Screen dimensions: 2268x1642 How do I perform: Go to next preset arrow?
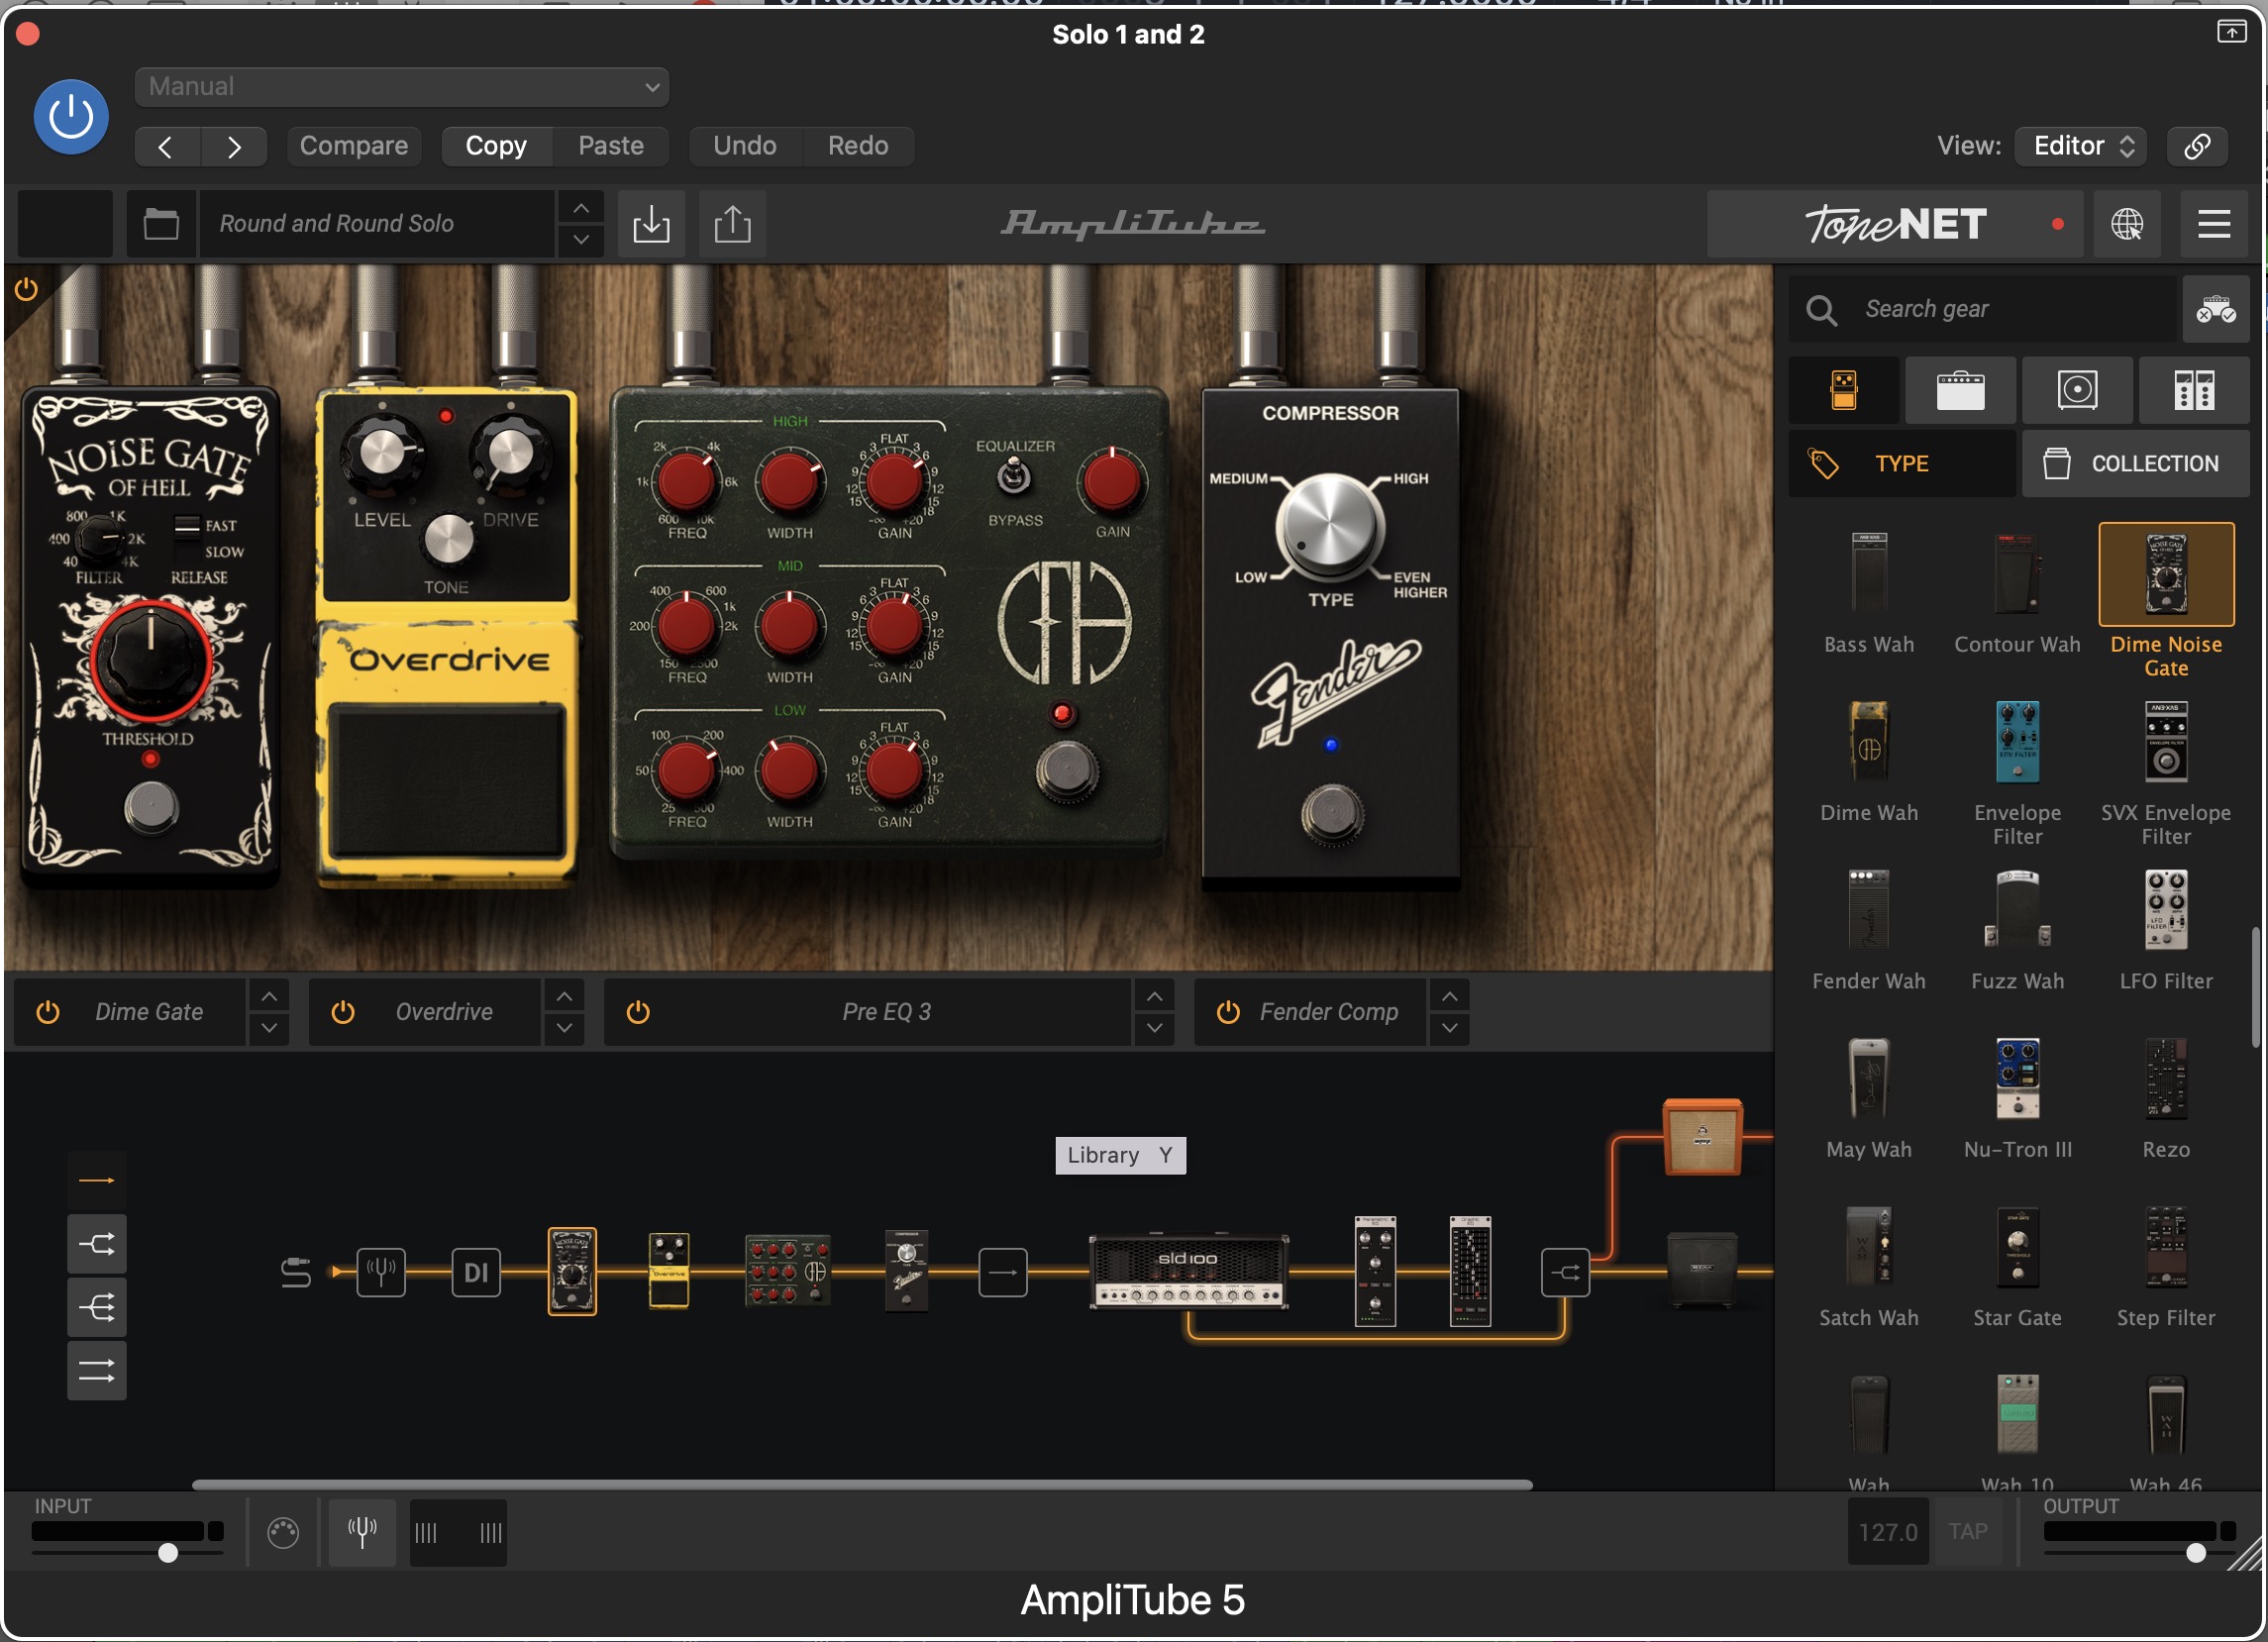pyautogui.click(x=234, y=147)
